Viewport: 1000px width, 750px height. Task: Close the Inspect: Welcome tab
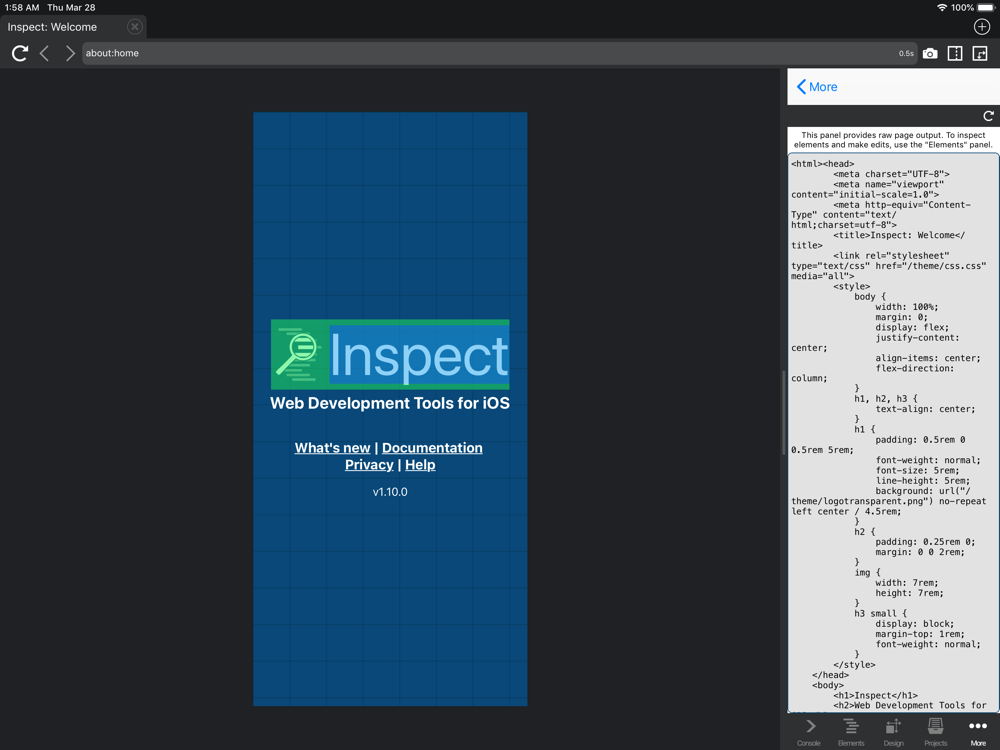[134, 27]
